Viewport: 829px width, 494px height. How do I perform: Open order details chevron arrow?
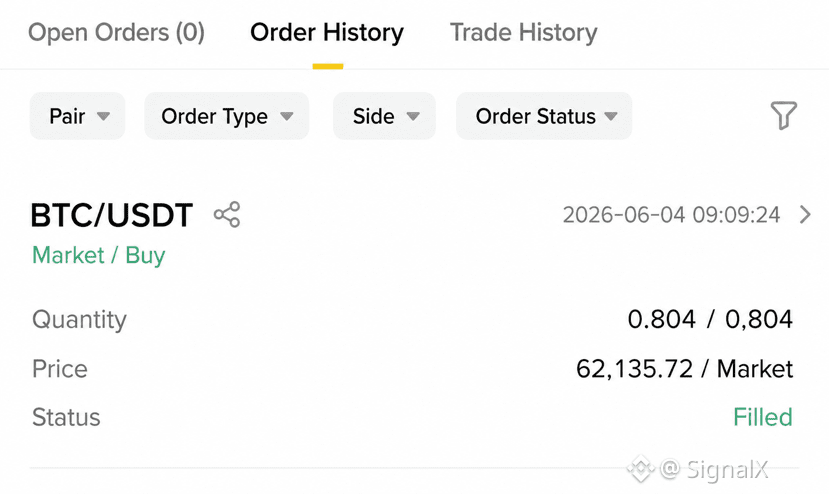pos(805,215)
